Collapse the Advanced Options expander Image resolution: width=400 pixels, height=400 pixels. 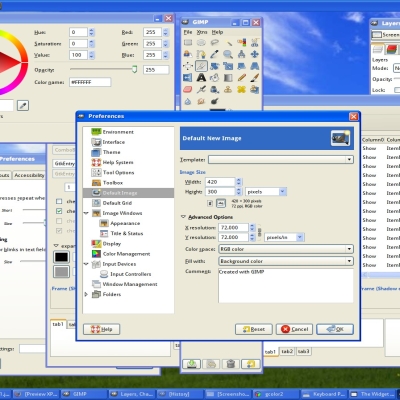[183, 217]
